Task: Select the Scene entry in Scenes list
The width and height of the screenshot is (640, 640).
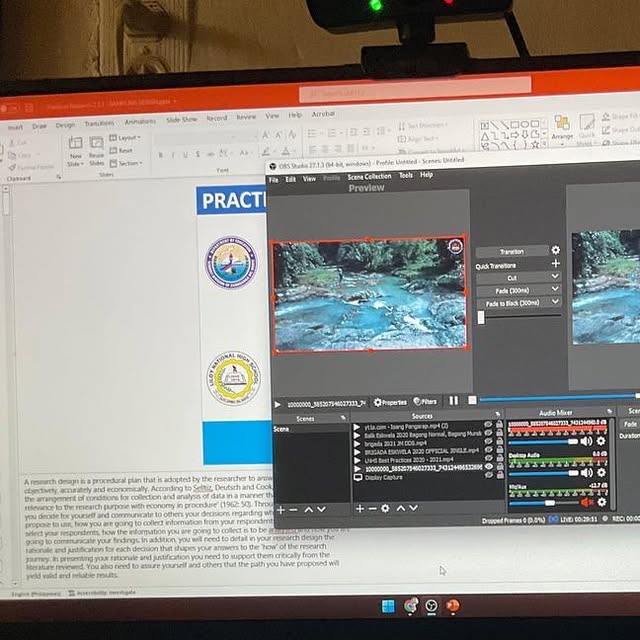Action: [x=311, y=429]
